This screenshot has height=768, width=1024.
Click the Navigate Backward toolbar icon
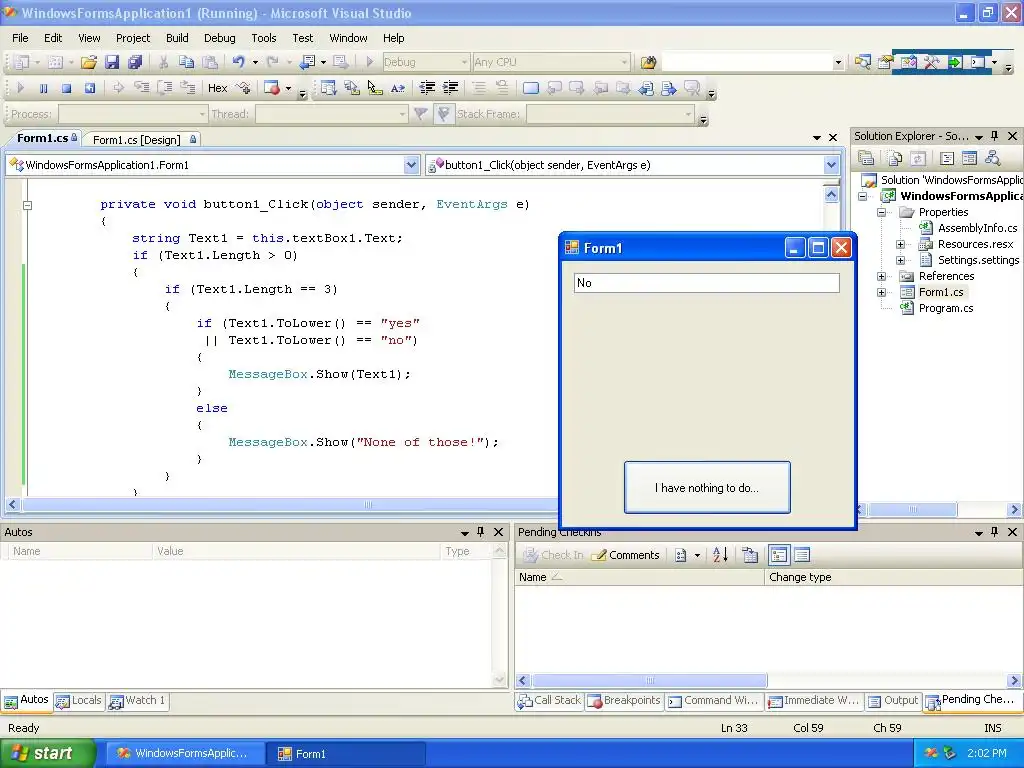(307, 62)
